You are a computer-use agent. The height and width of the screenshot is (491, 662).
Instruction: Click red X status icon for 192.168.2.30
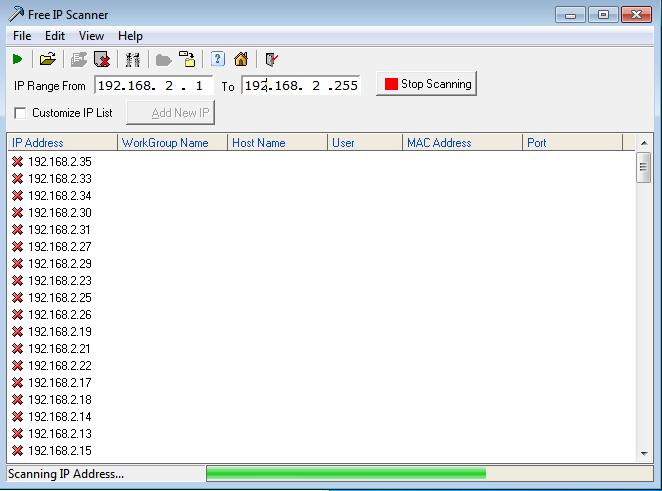17,213
